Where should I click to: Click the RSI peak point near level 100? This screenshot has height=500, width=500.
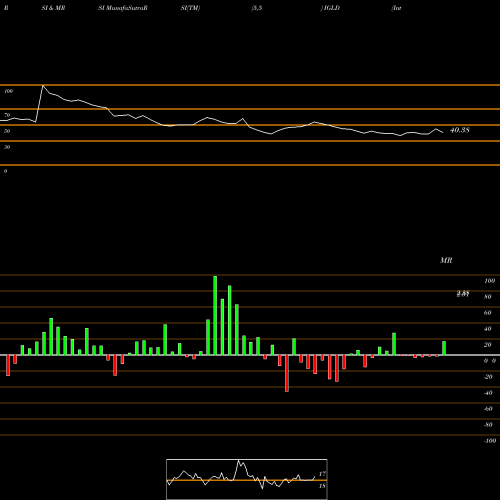click(43, 86)
